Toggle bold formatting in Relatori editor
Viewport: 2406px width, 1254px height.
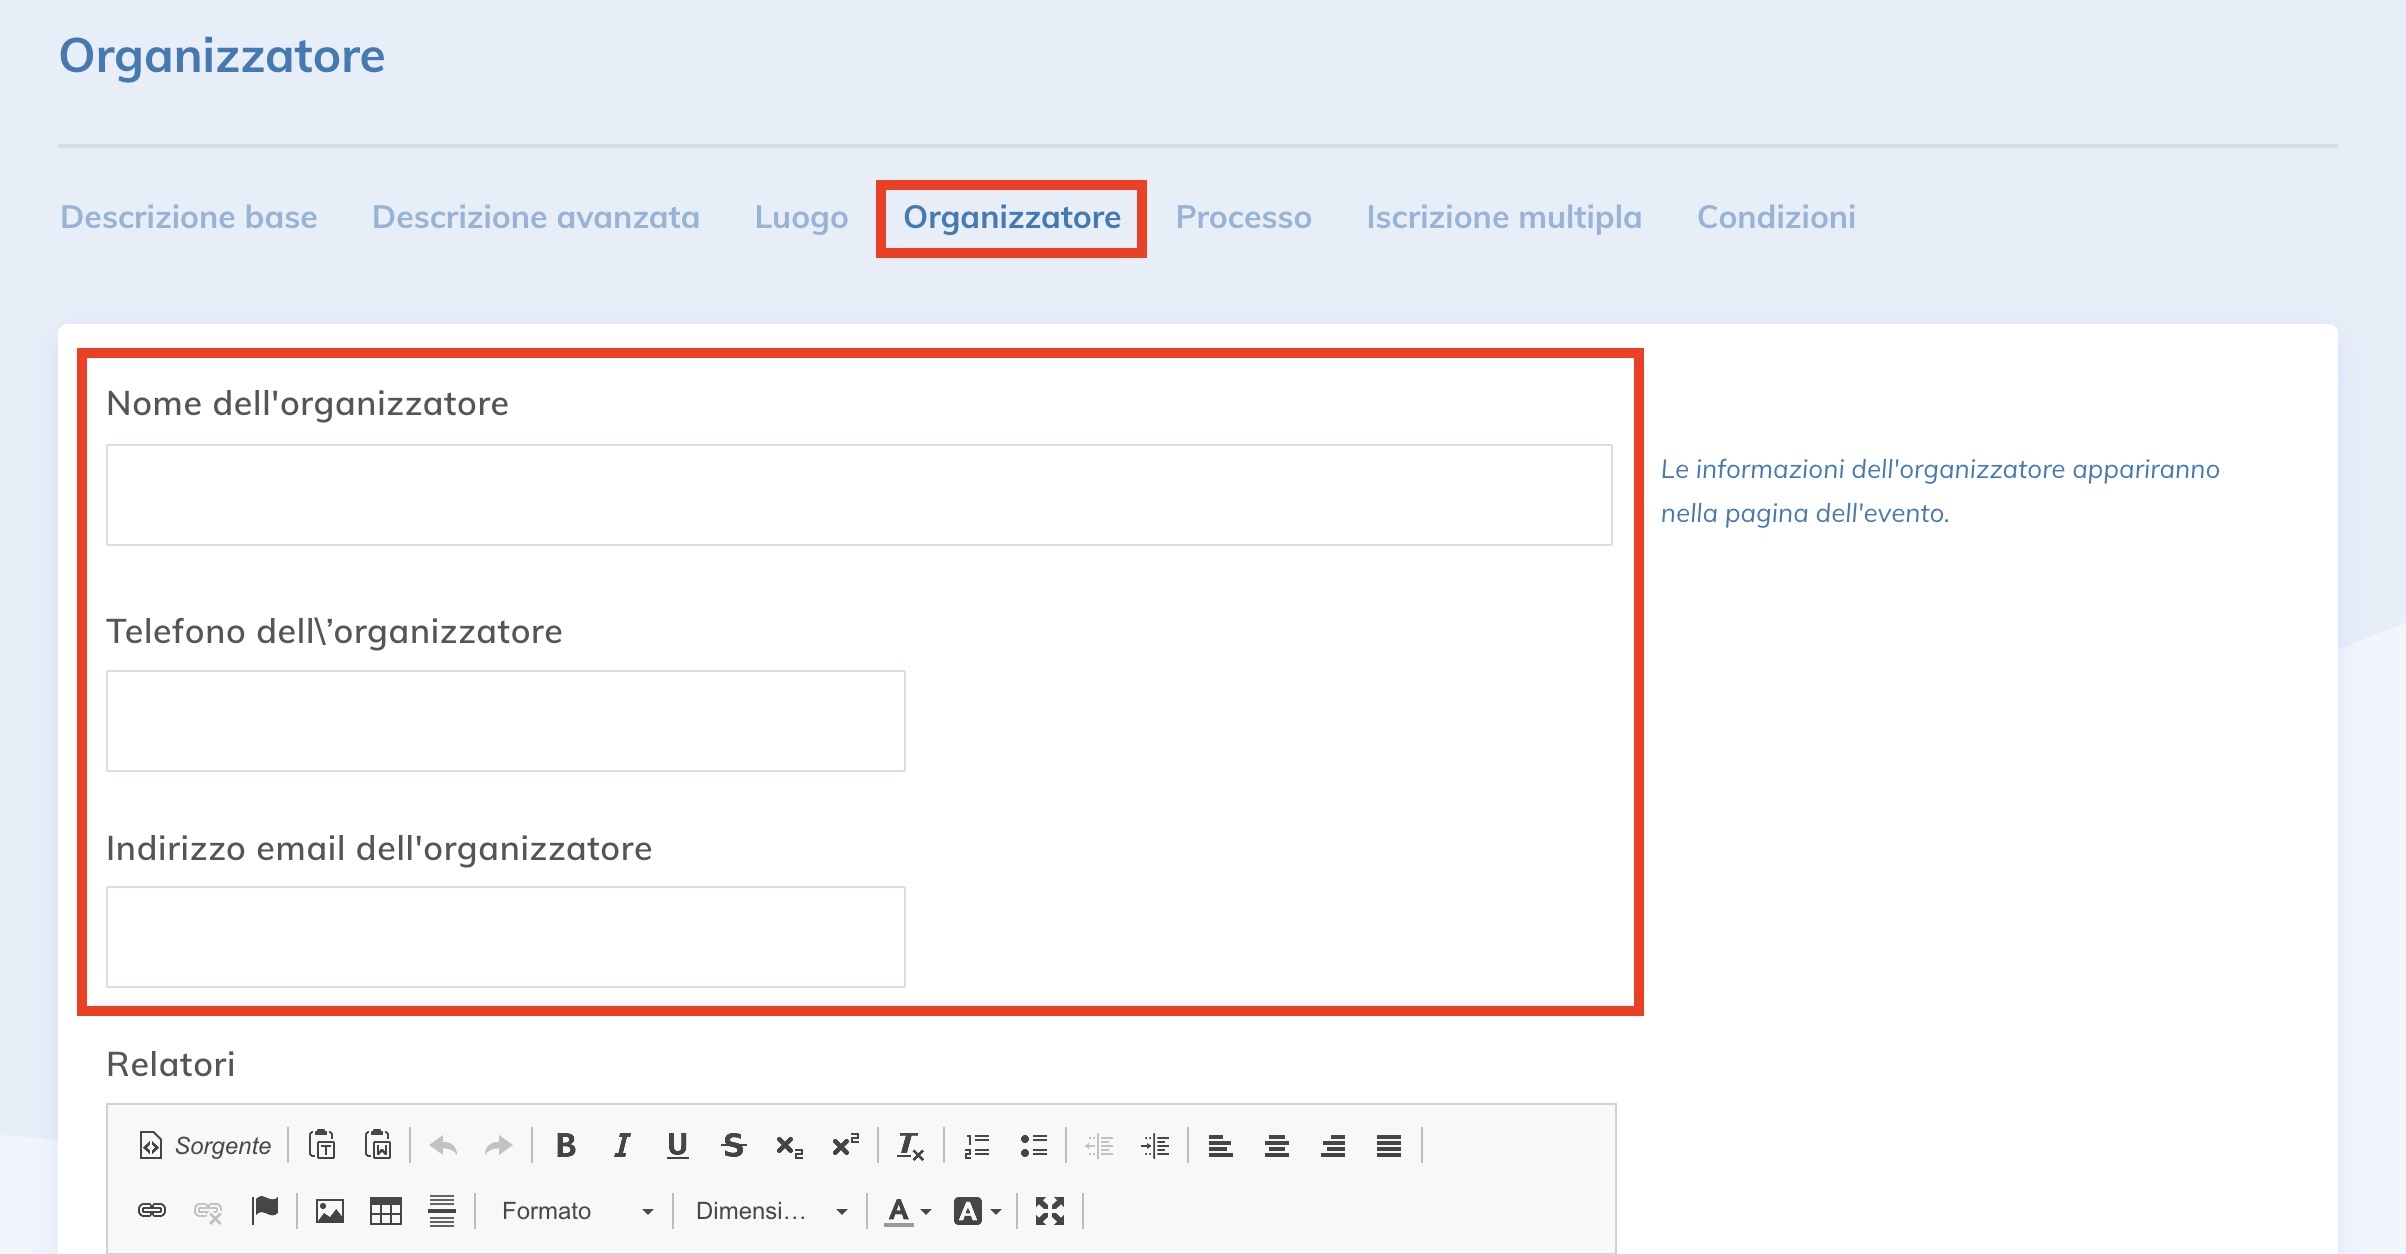566,1146
